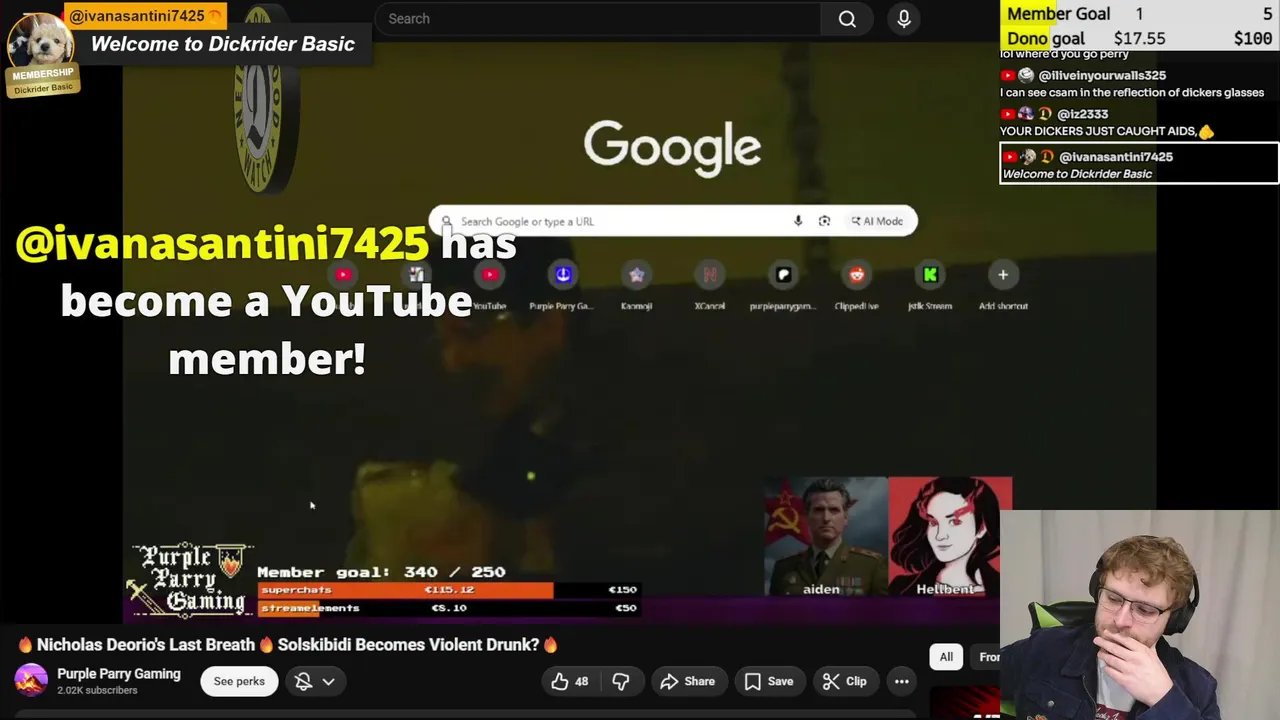The image size is (1280, 720).
Task: Open the three-dot more actions menu
Action: pyautogui.click(x=901, y=681)
